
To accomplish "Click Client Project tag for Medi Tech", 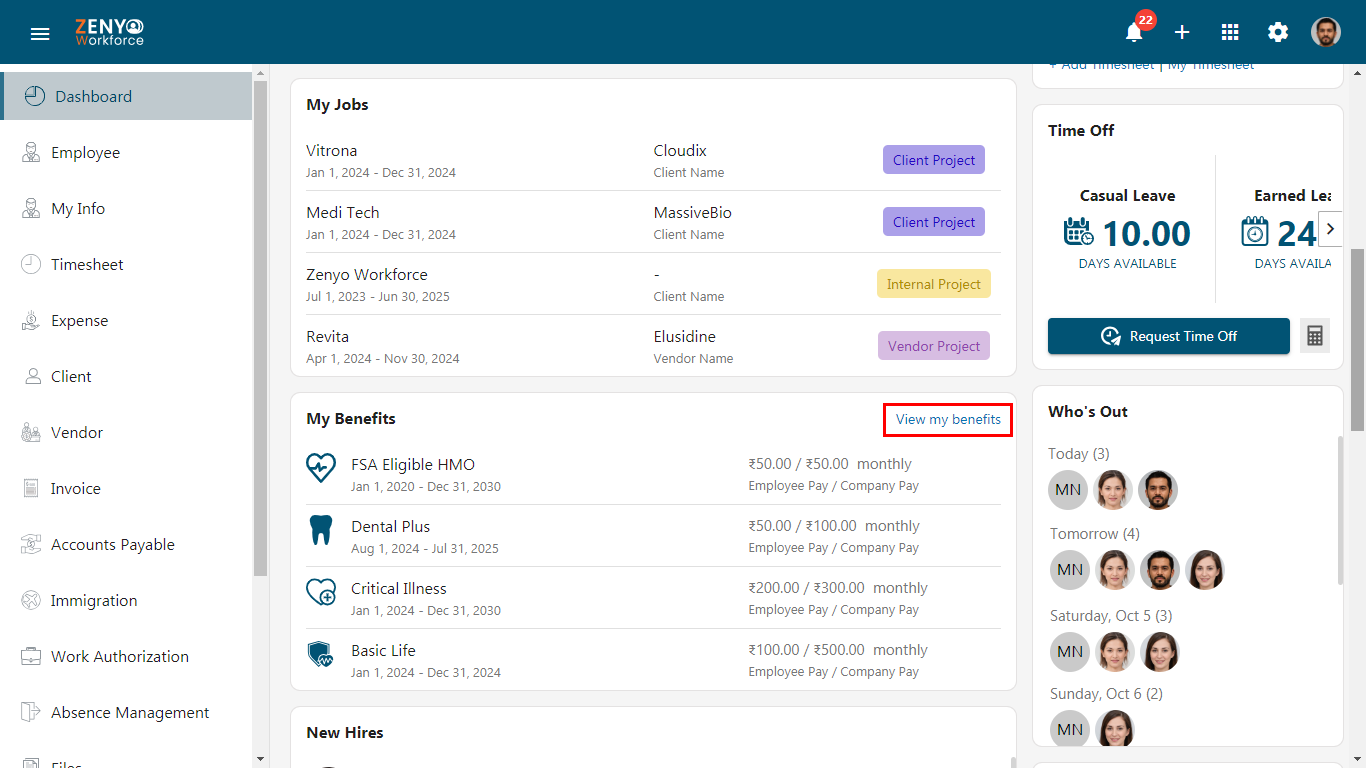I will [934, 222].
